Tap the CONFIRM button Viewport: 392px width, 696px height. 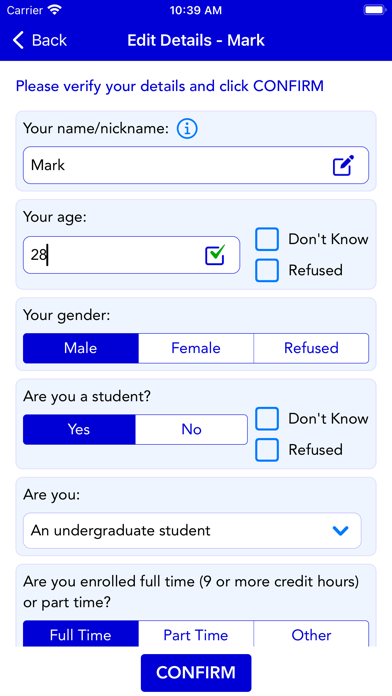click(x=196, y=672)
